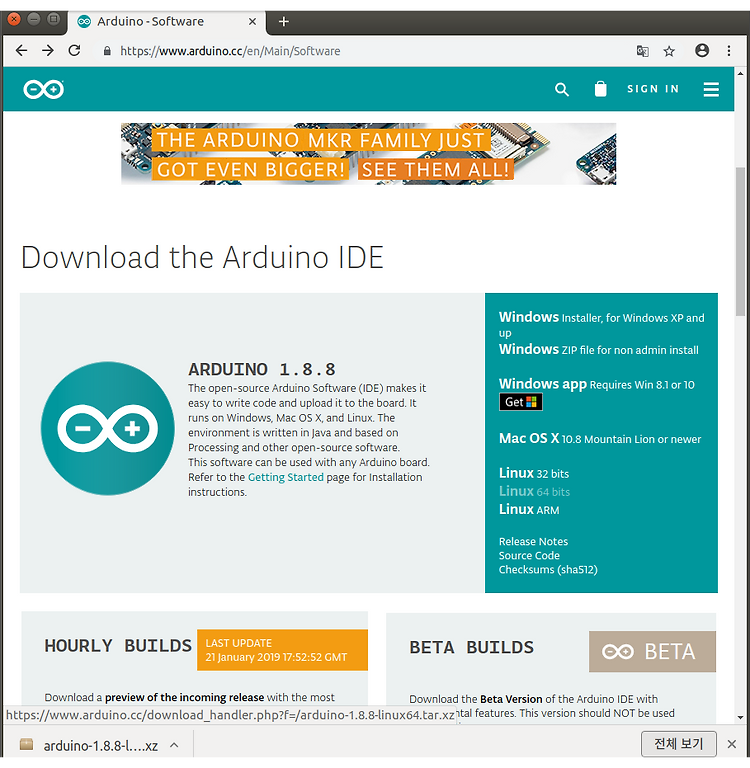The height and width of the screenshot is (768, 750).
Task: Open the shopping bag store icon
Action: coord(601,89)
